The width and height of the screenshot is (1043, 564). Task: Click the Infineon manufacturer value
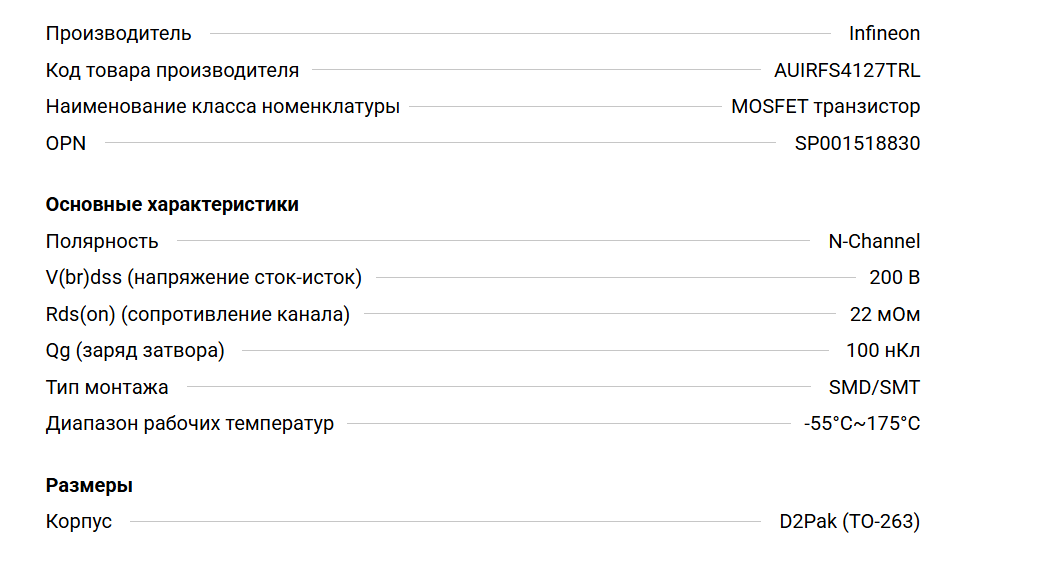[x=884, y=33]
